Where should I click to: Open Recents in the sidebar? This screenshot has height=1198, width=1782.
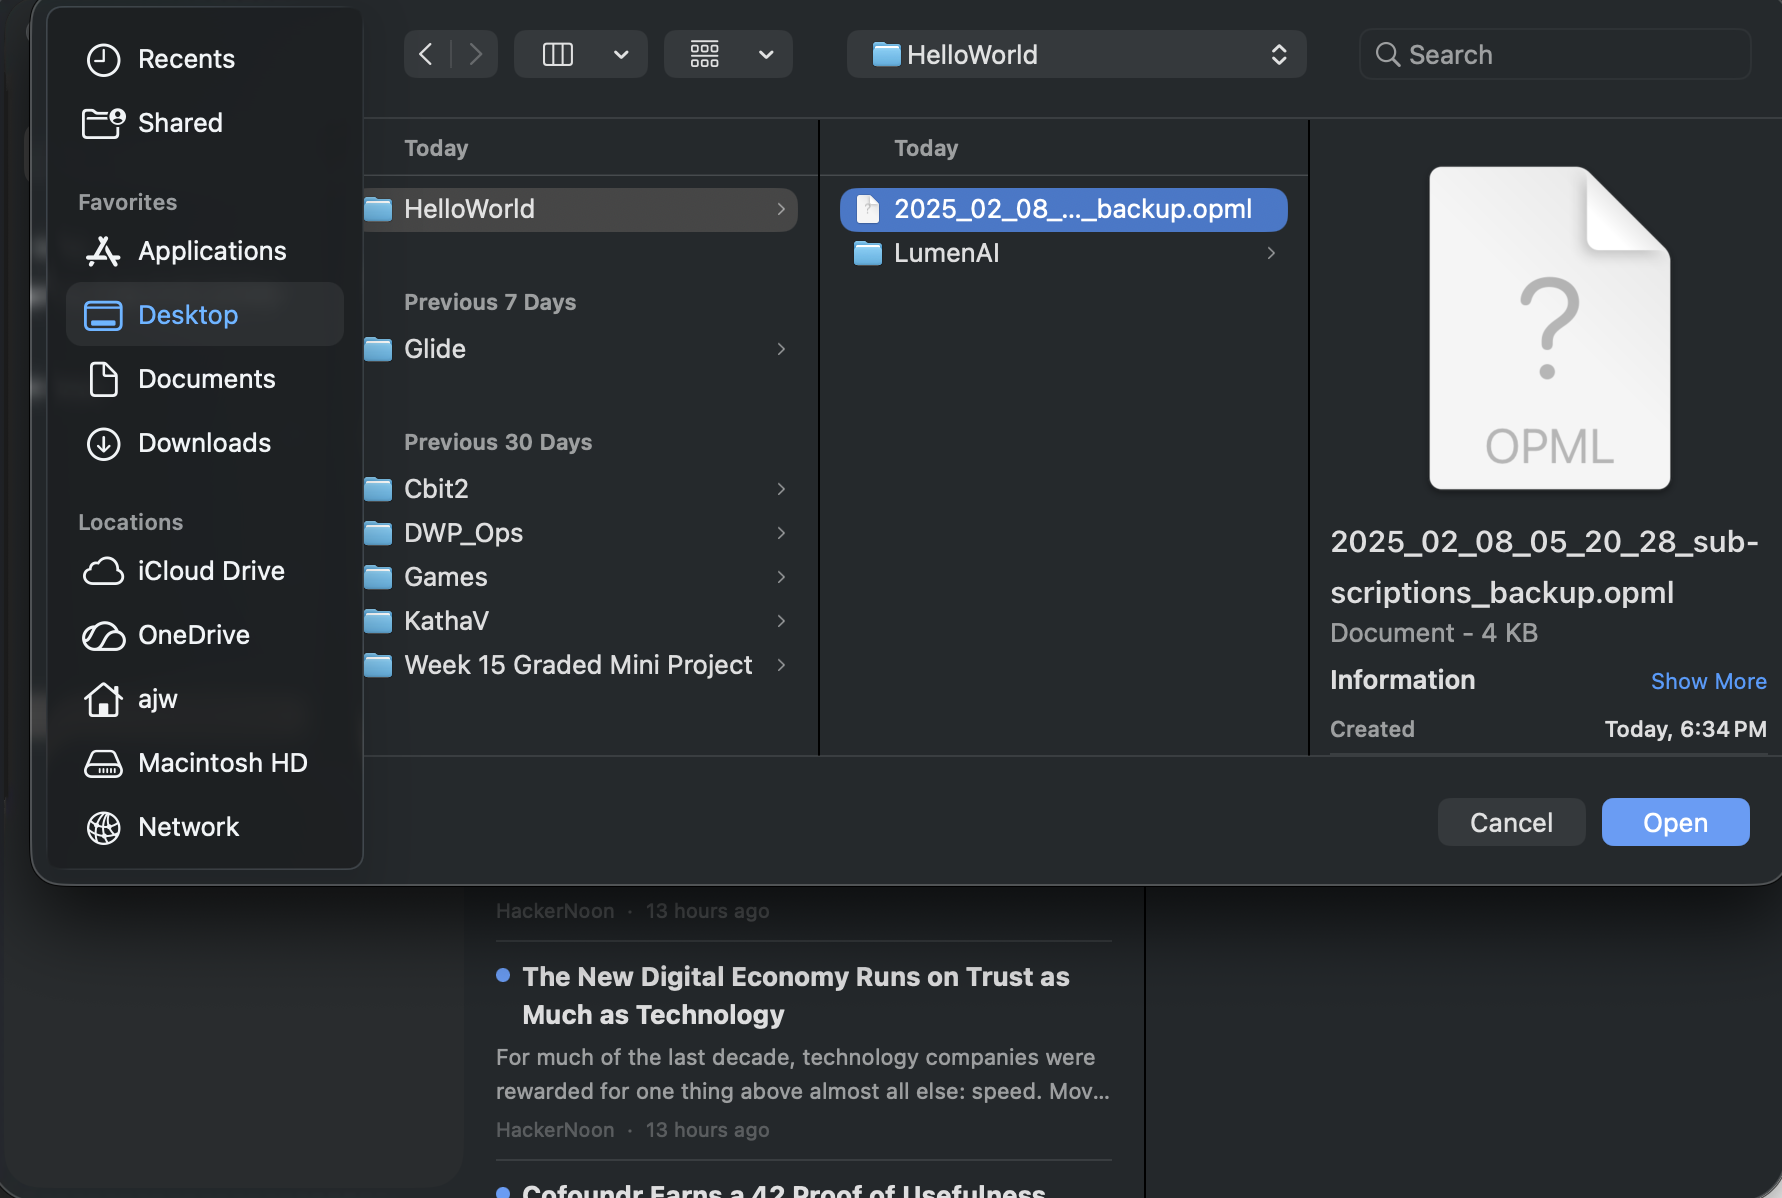click(186, 59)
